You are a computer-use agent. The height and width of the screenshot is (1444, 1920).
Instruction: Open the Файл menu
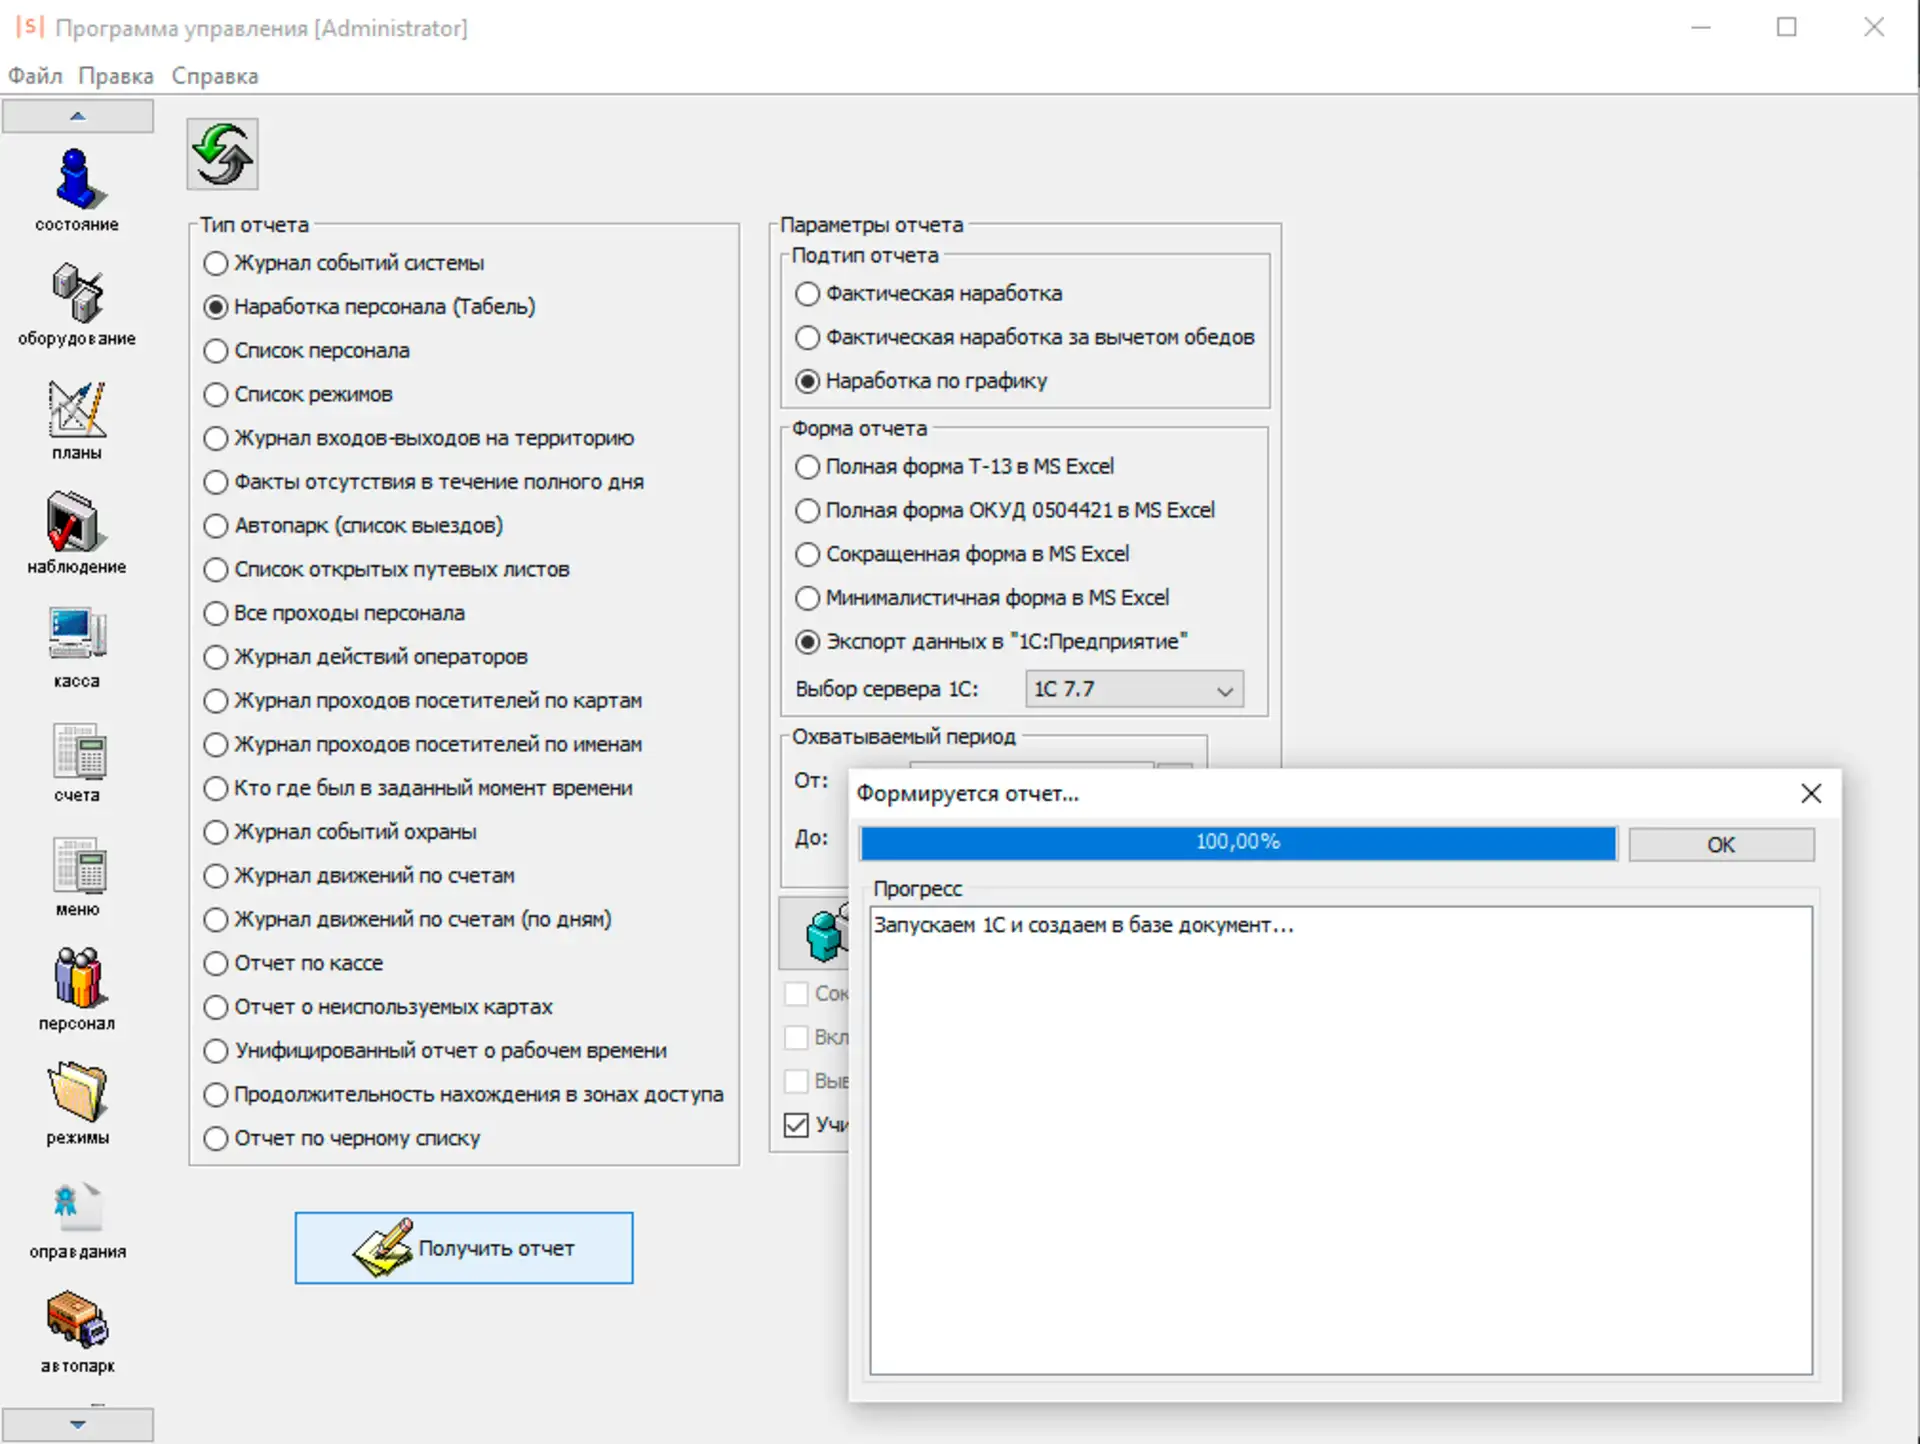35,76
